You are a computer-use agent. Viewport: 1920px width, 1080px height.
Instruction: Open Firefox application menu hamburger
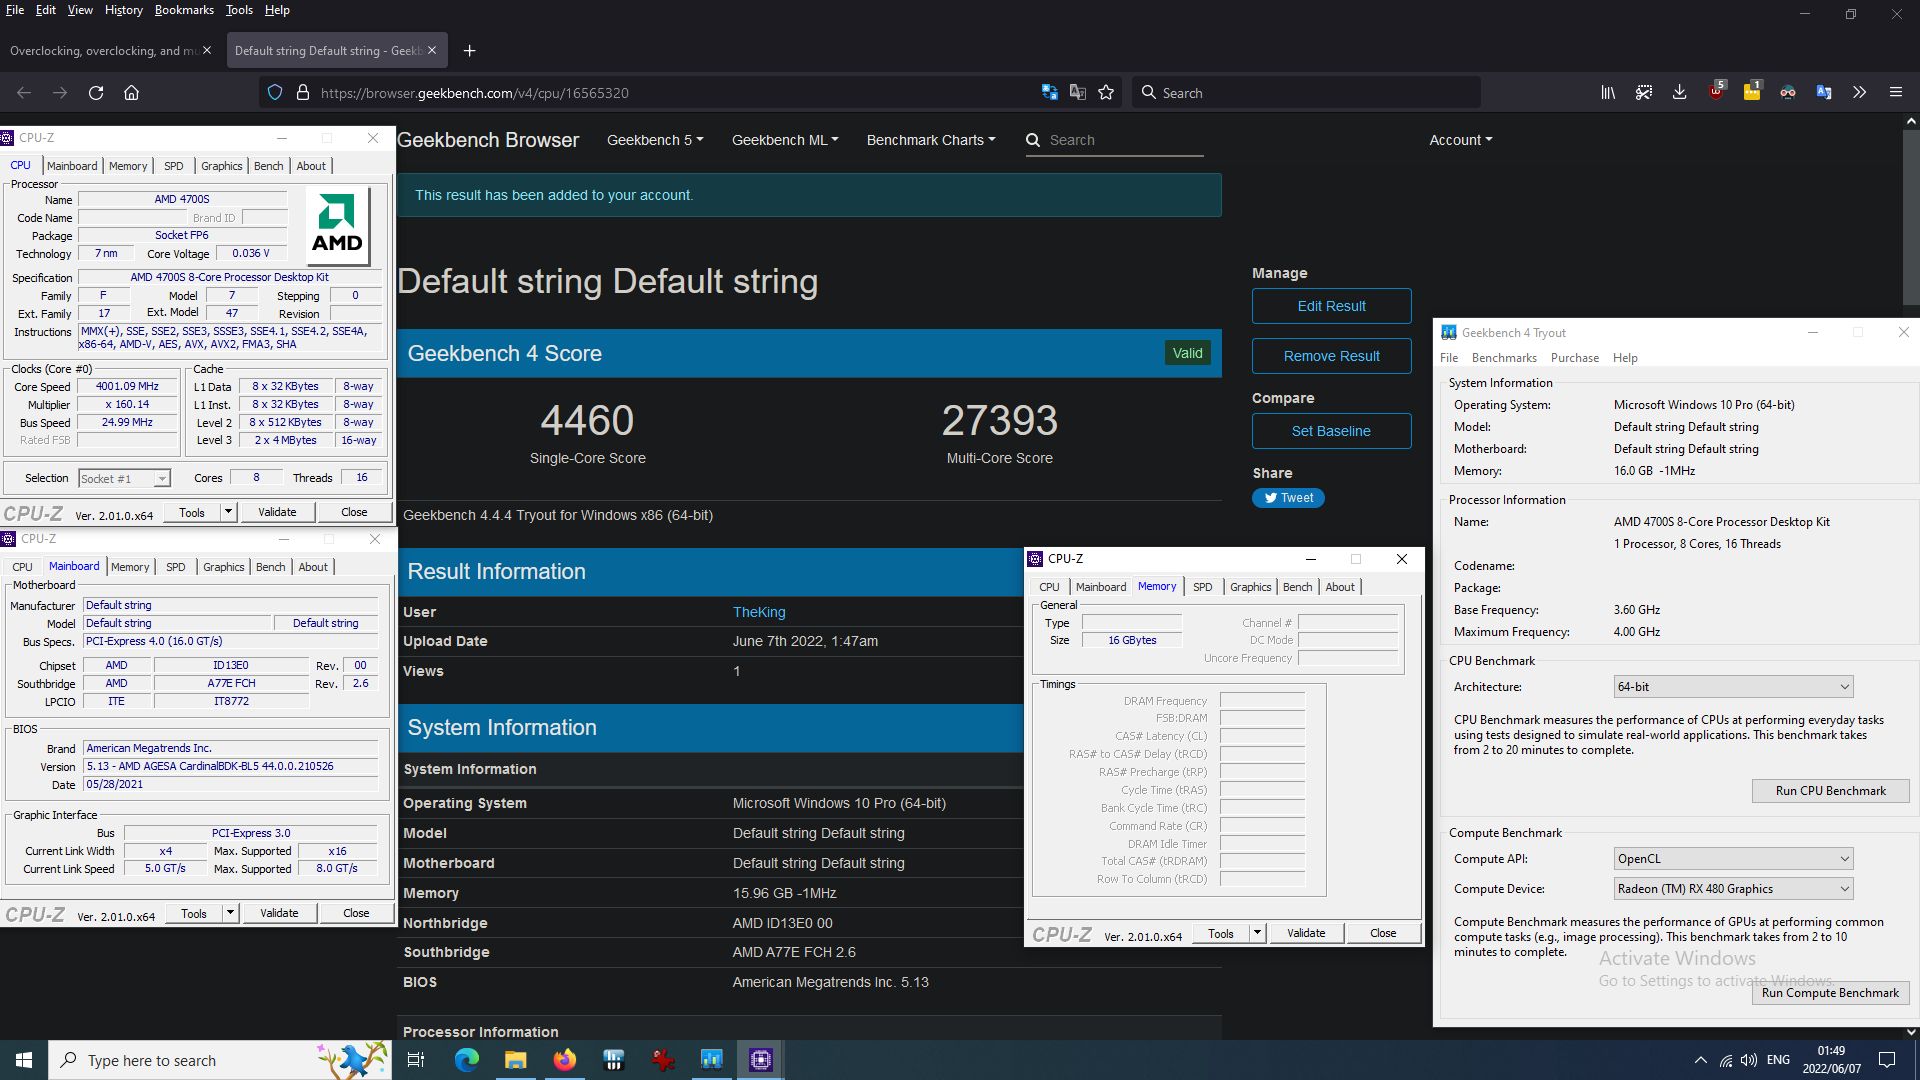tap(1895, 93)
